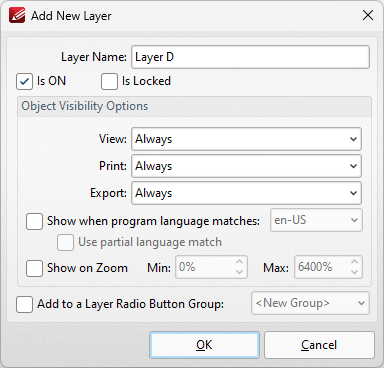Open the Print visibility dropdown
The image size is (384, 368).
pyautogui.click(x=246, y=166)
